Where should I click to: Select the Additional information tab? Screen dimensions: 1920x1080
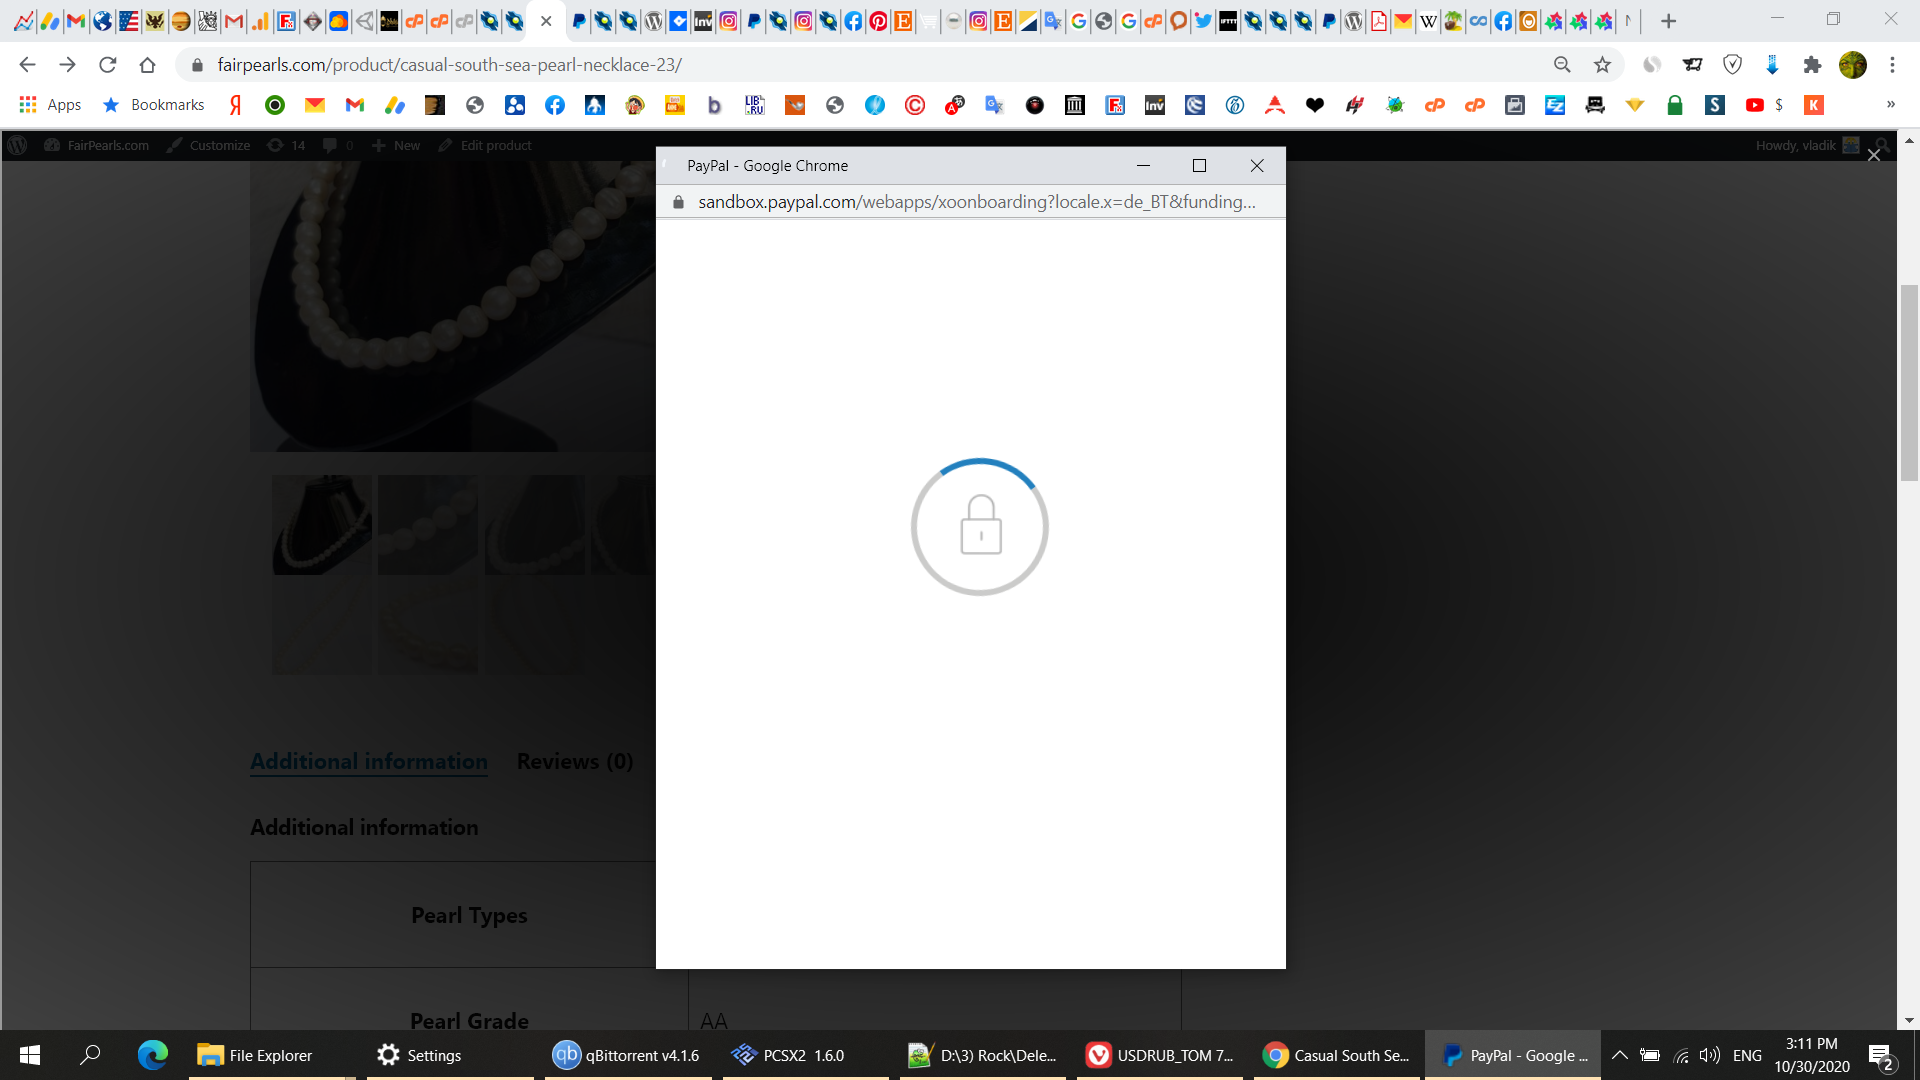click(x=369, y=761)
